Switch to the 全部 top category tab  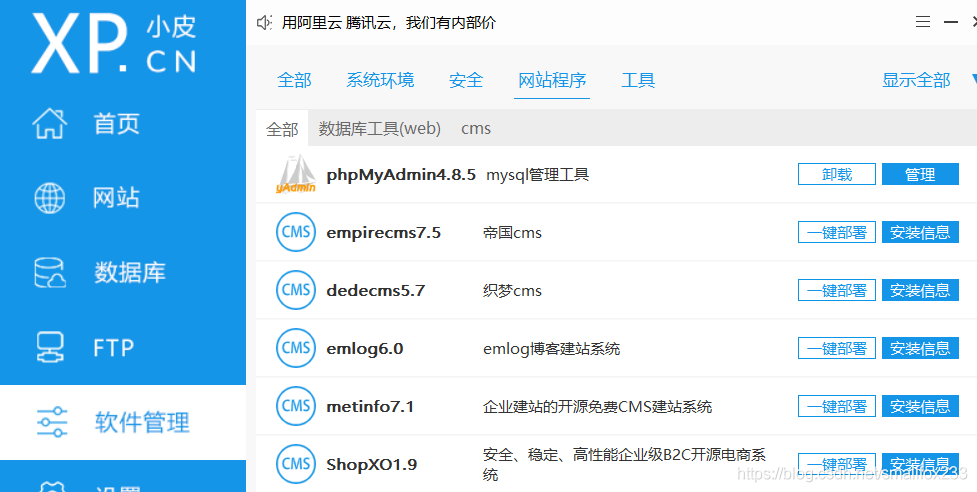click(294, 80)
